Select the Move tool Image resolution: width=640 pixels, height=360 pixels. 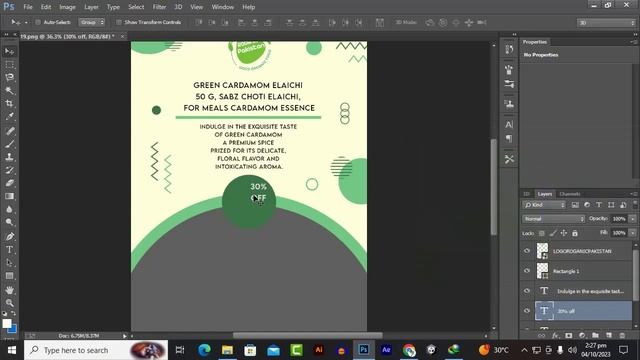pos(9,51)
